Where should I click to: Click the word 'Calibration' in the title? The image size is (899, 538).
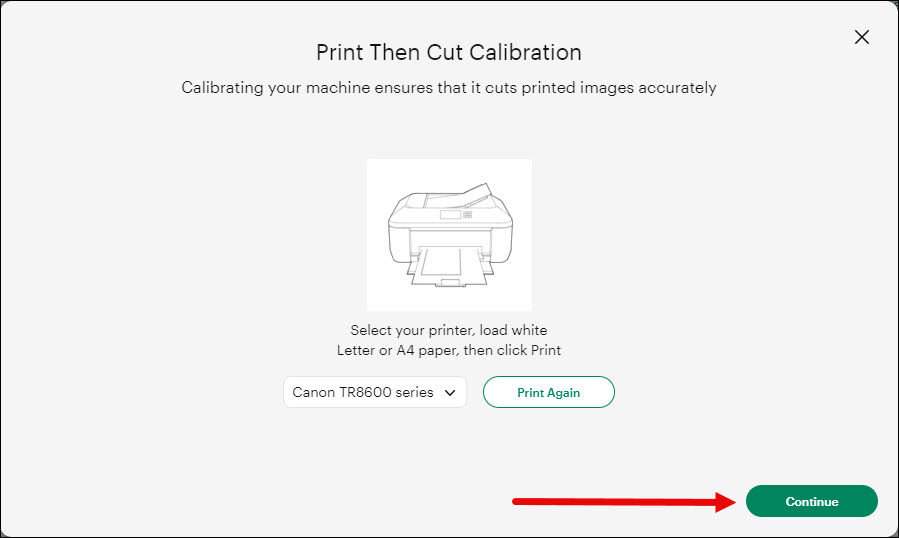tap(530, 52)
